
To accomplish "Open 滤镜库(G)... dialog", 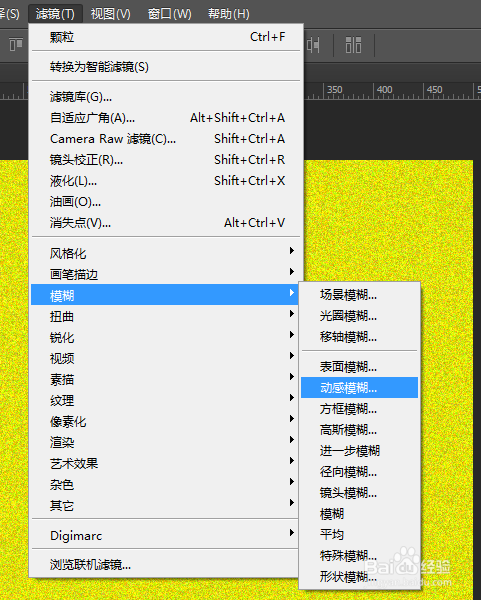I will (x=165, y=97).
